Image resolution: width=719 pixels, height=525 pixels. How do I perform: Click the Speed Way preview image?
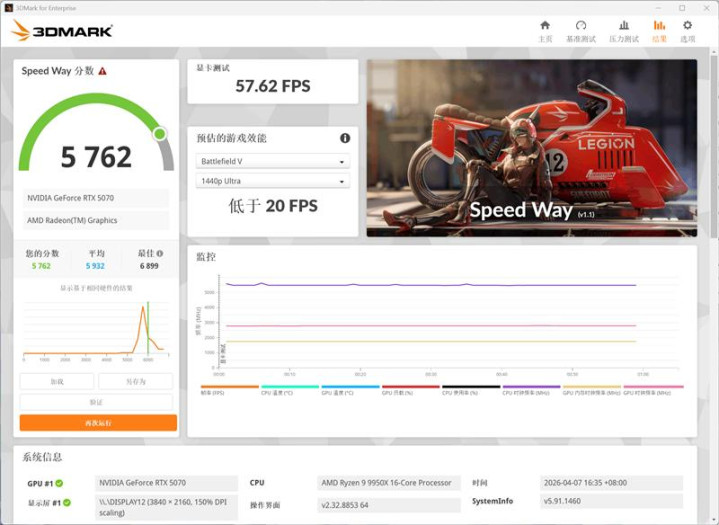[x=532, y=148]
